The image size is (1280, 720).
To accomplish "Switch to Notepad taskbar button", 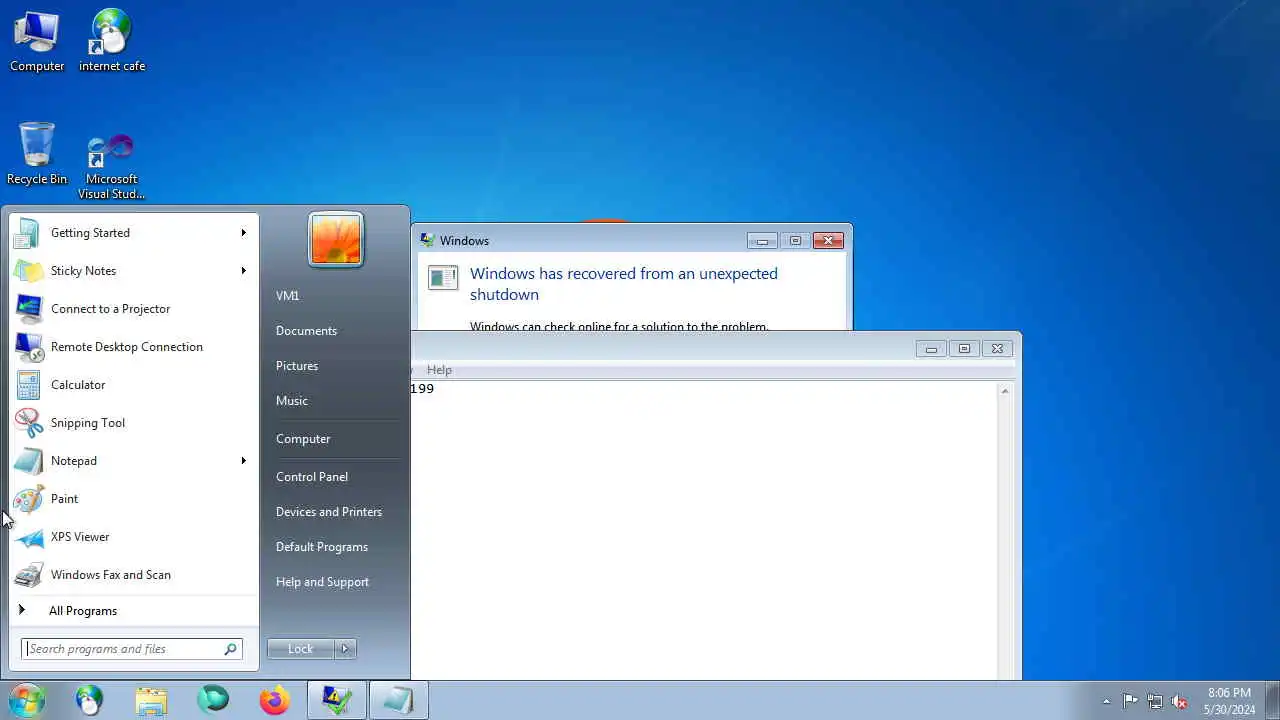I will pos(399,700).
